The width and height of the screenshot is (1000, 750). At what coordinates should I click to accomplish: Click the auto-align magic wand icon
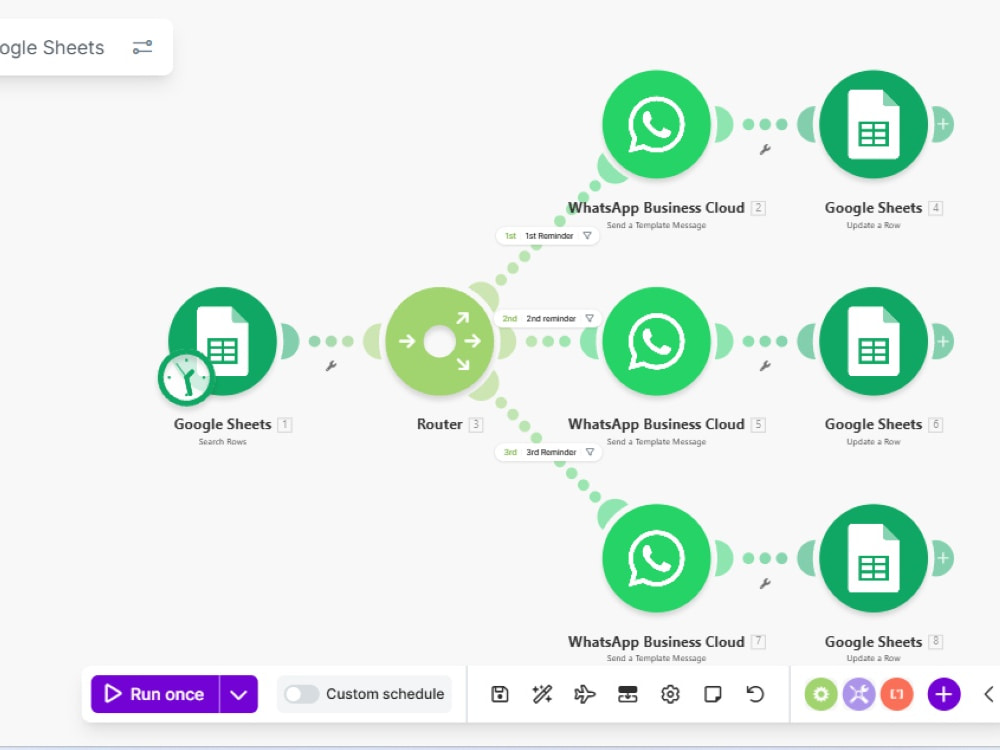click(x=542, y=694)
